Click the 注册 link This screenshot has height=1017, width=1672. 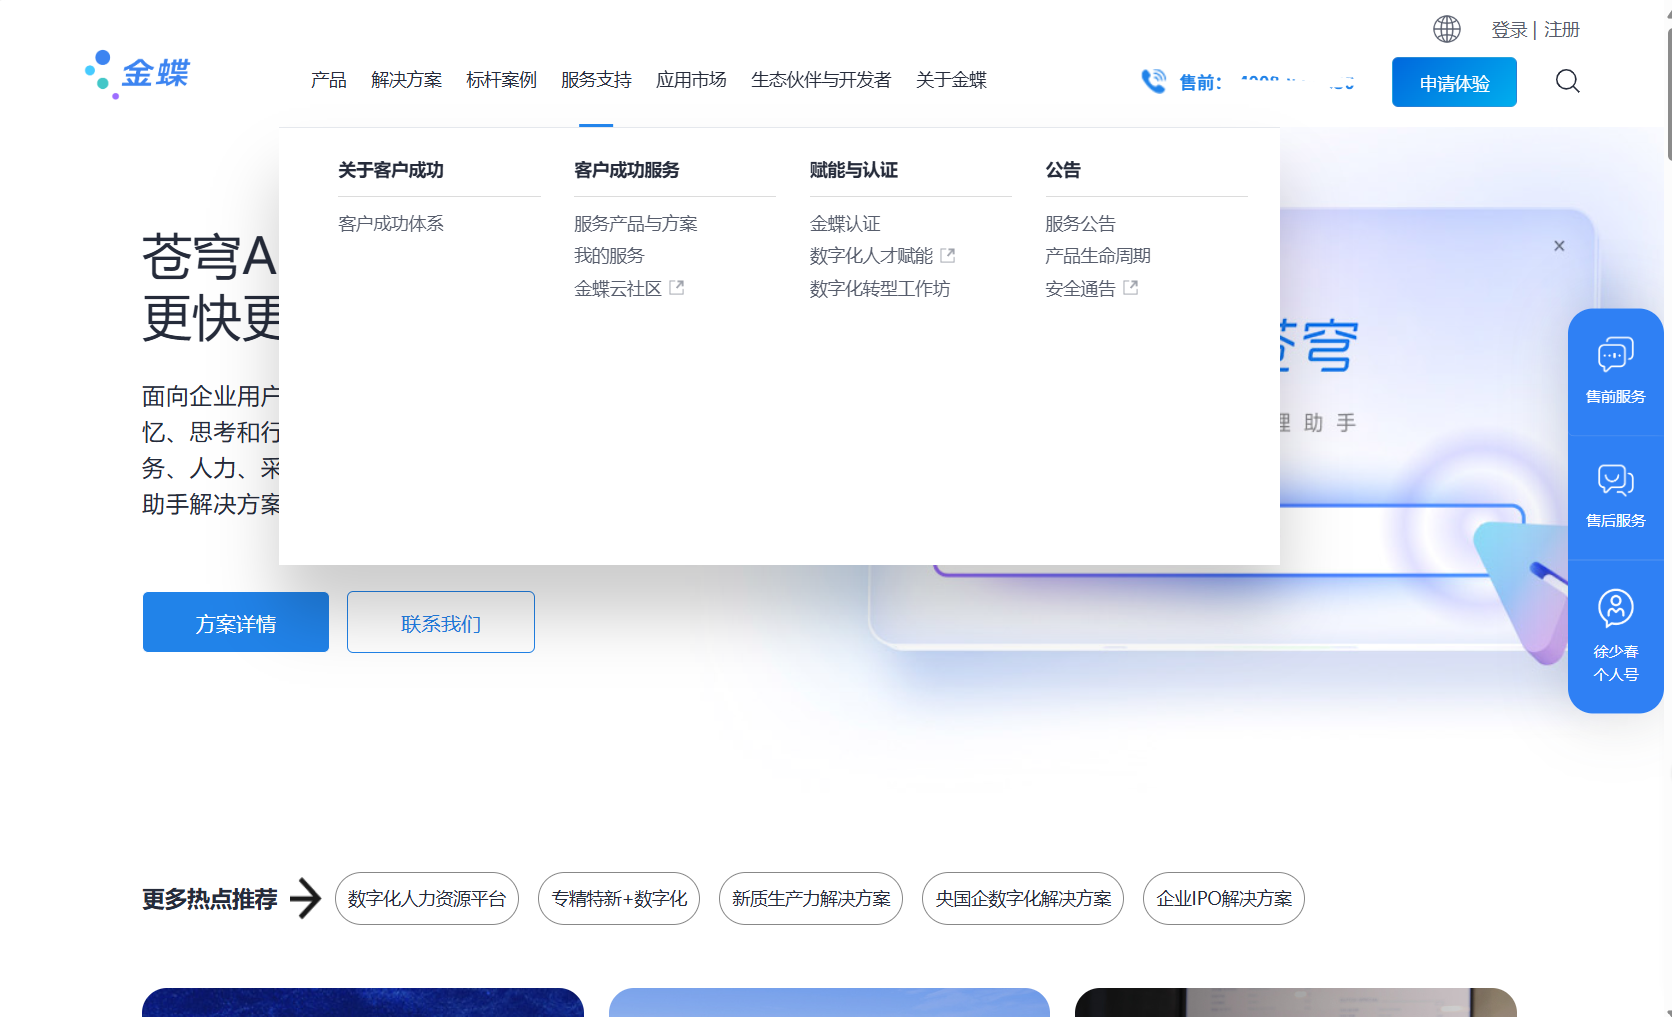1561,30
